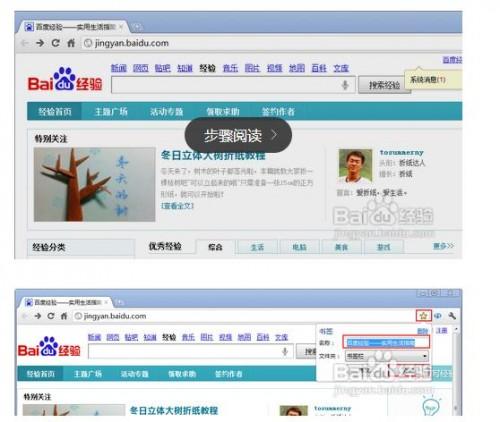Open the 查看全文 link

177,206
